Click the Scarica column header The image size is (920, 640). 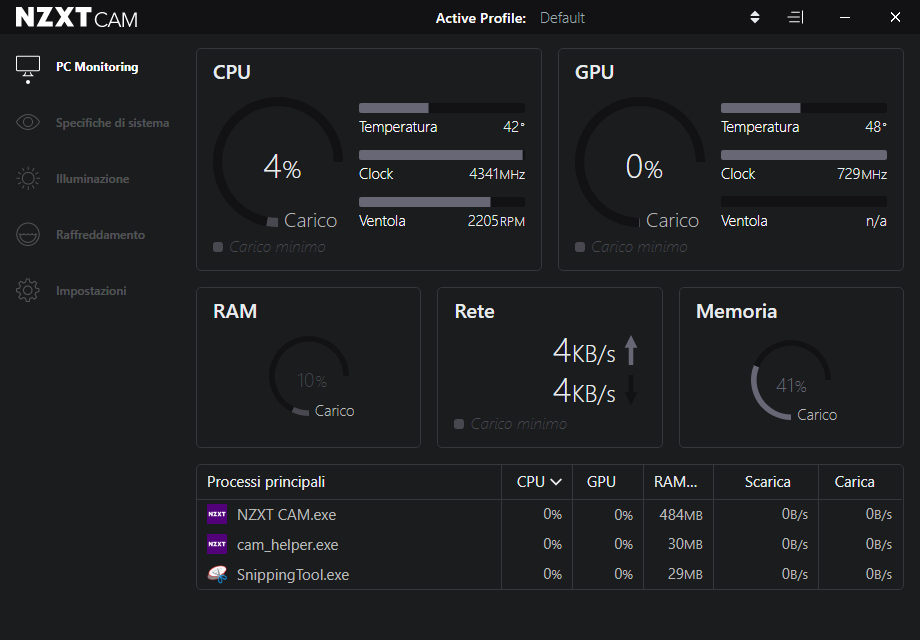[x=767, y=482]
